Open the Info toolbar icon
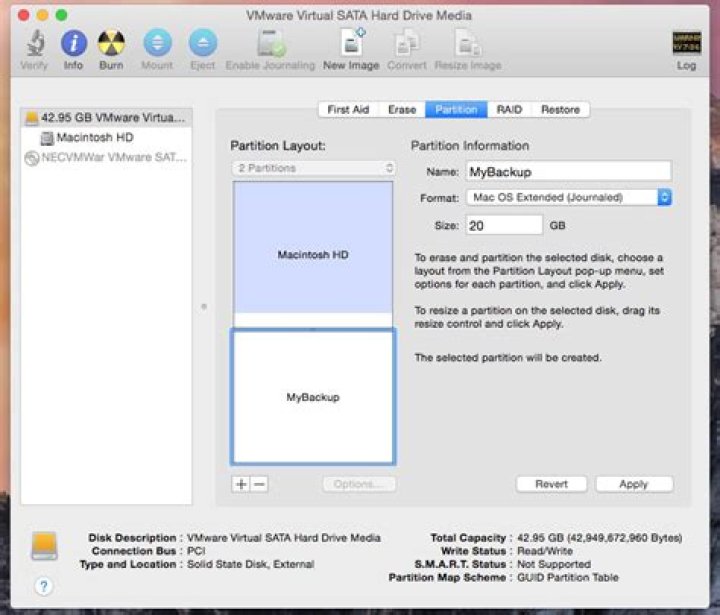 (x=73, y=43)
